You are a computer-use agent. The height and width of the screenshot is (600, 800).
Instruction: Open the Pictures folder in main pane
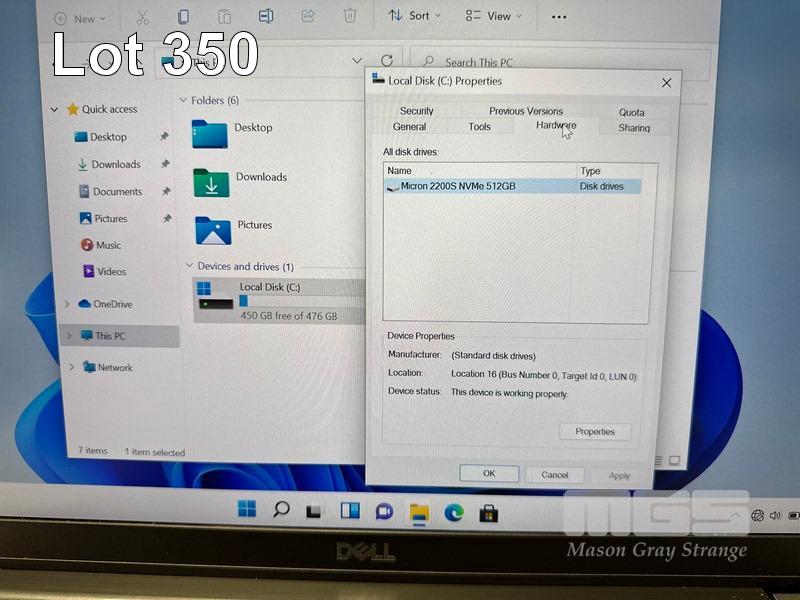213,230
